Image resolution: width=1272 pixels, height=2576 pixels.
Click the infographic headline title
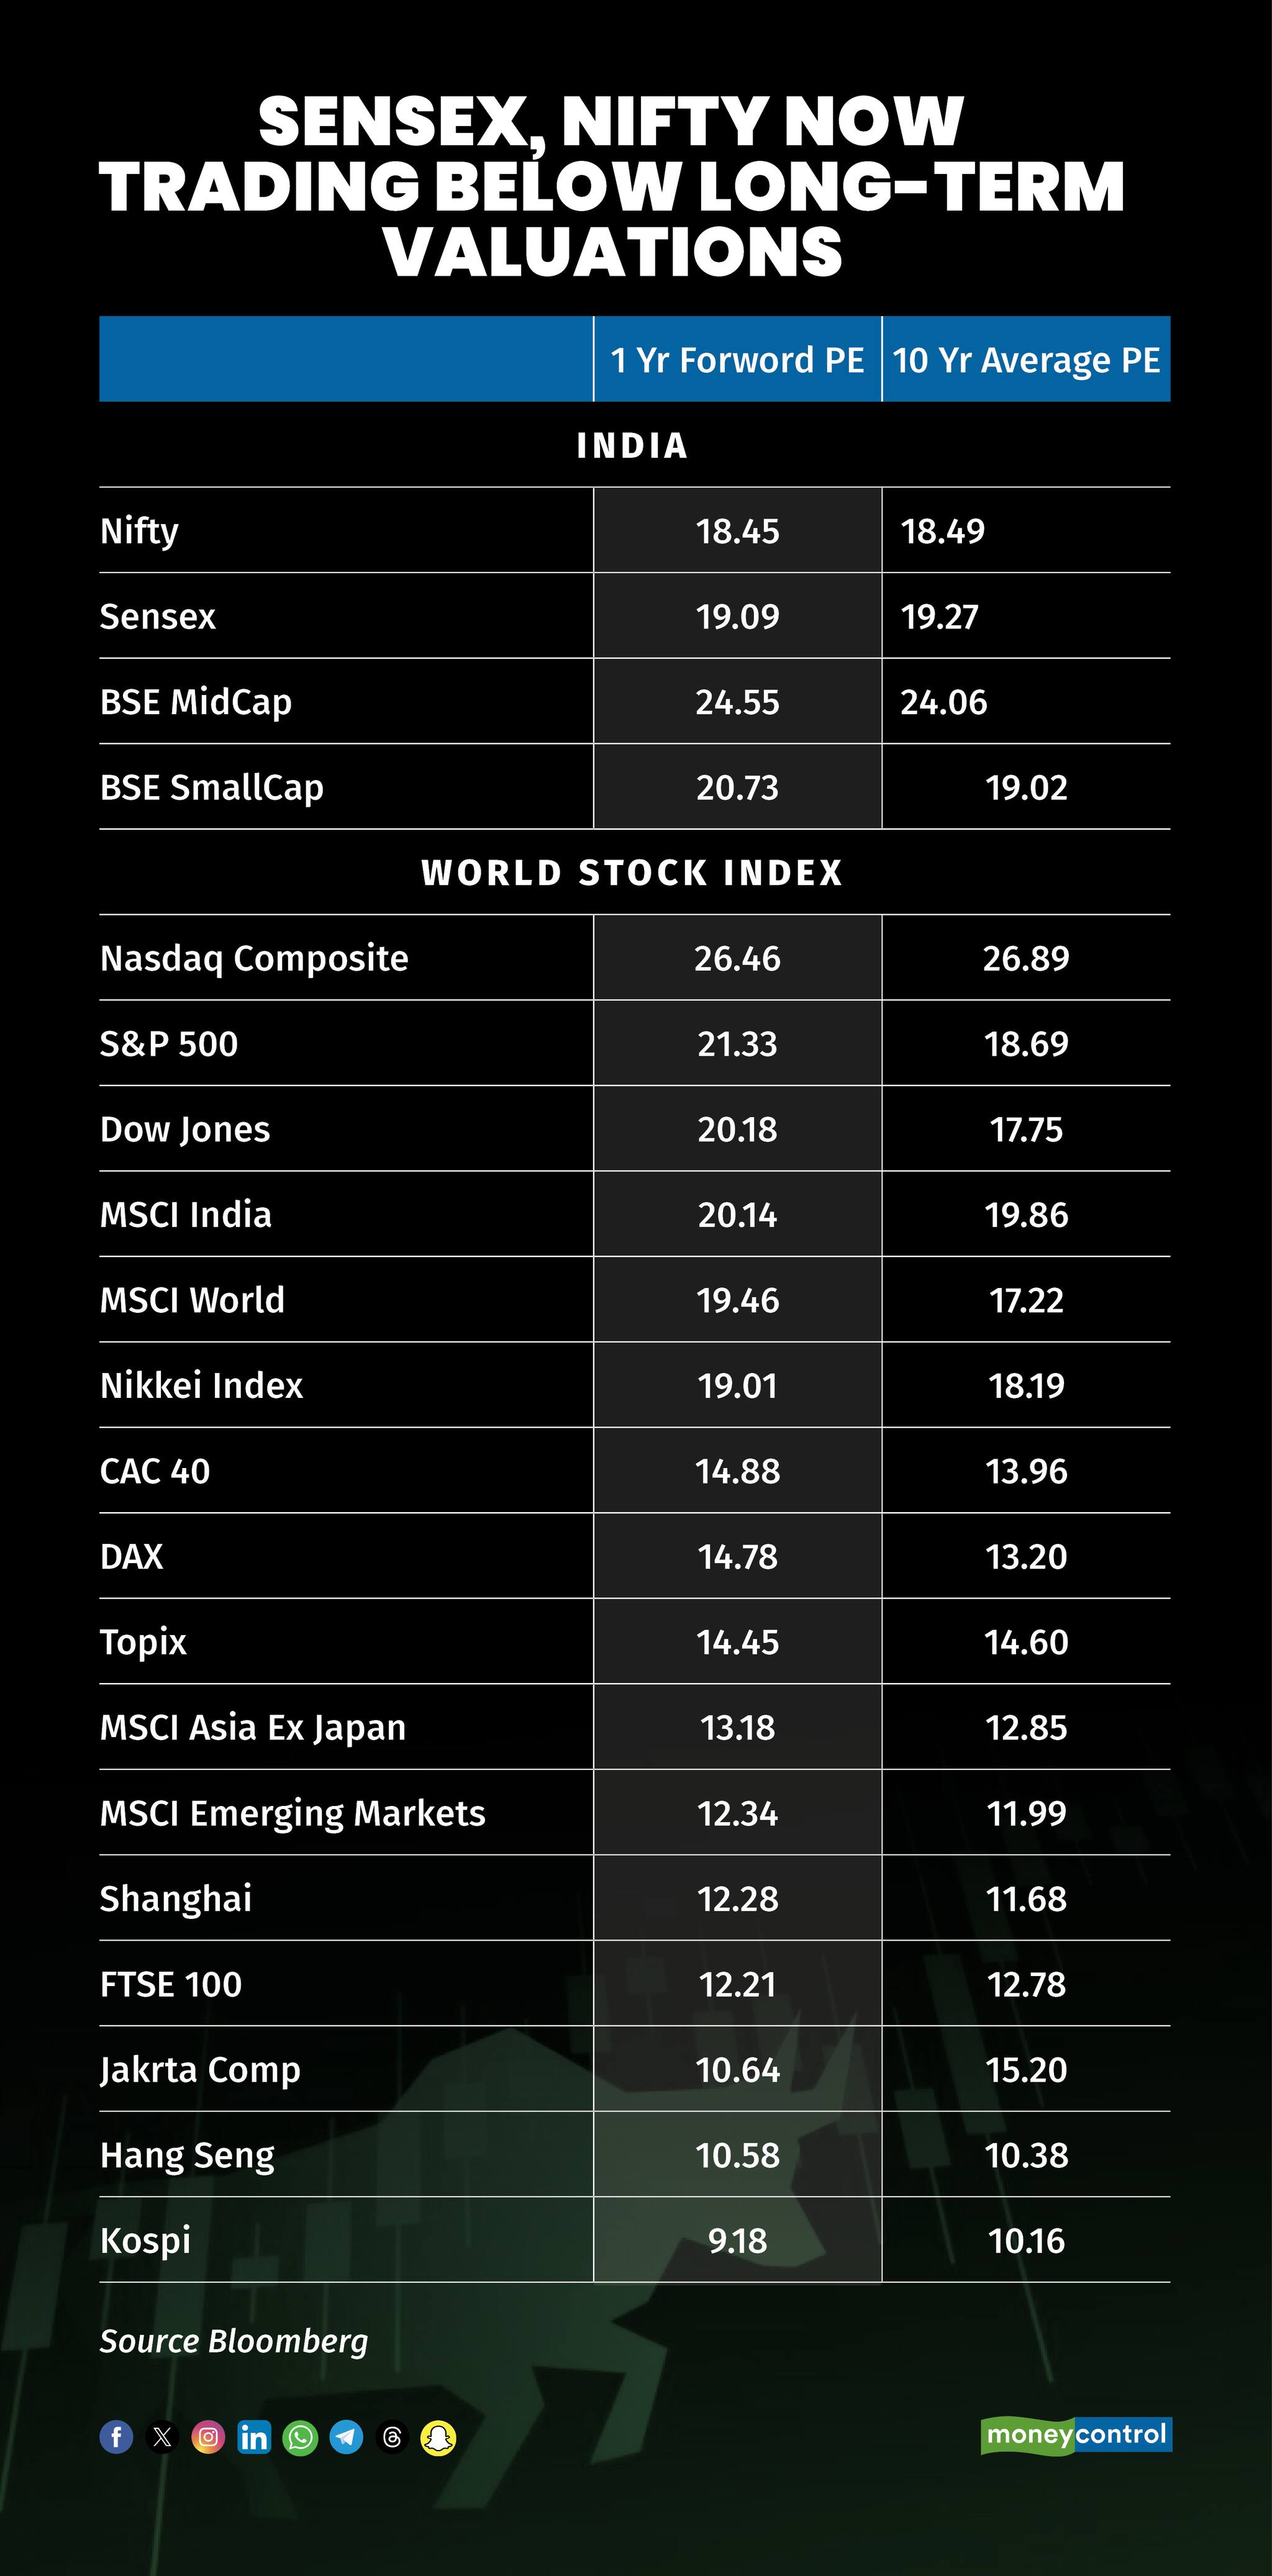point(612,187)
